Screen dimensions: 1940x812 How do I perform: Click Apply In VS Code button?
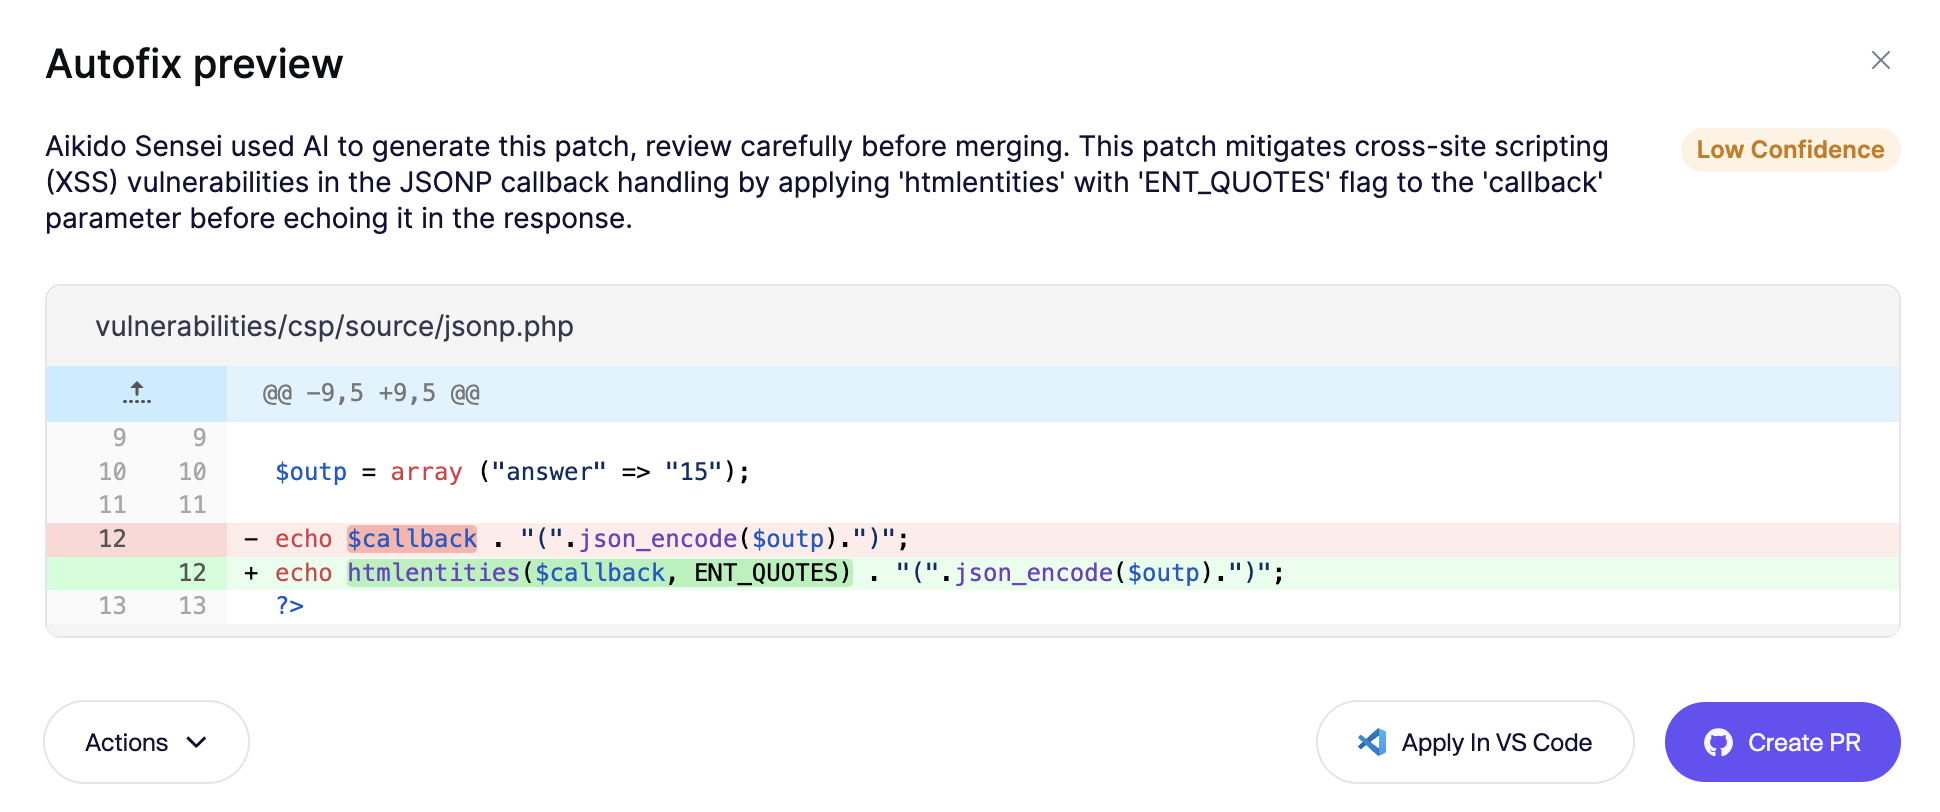(x=1475, y=742)
